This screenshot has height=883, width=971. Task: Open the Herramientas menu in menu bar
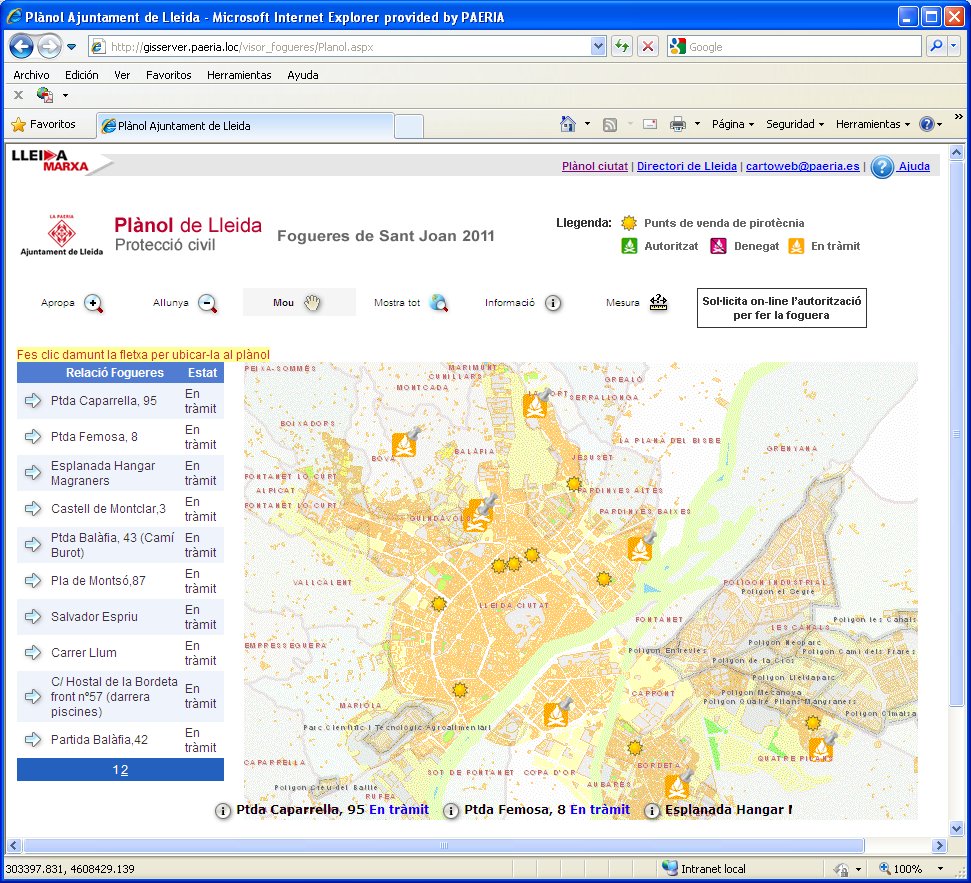(x=239, y=75)
